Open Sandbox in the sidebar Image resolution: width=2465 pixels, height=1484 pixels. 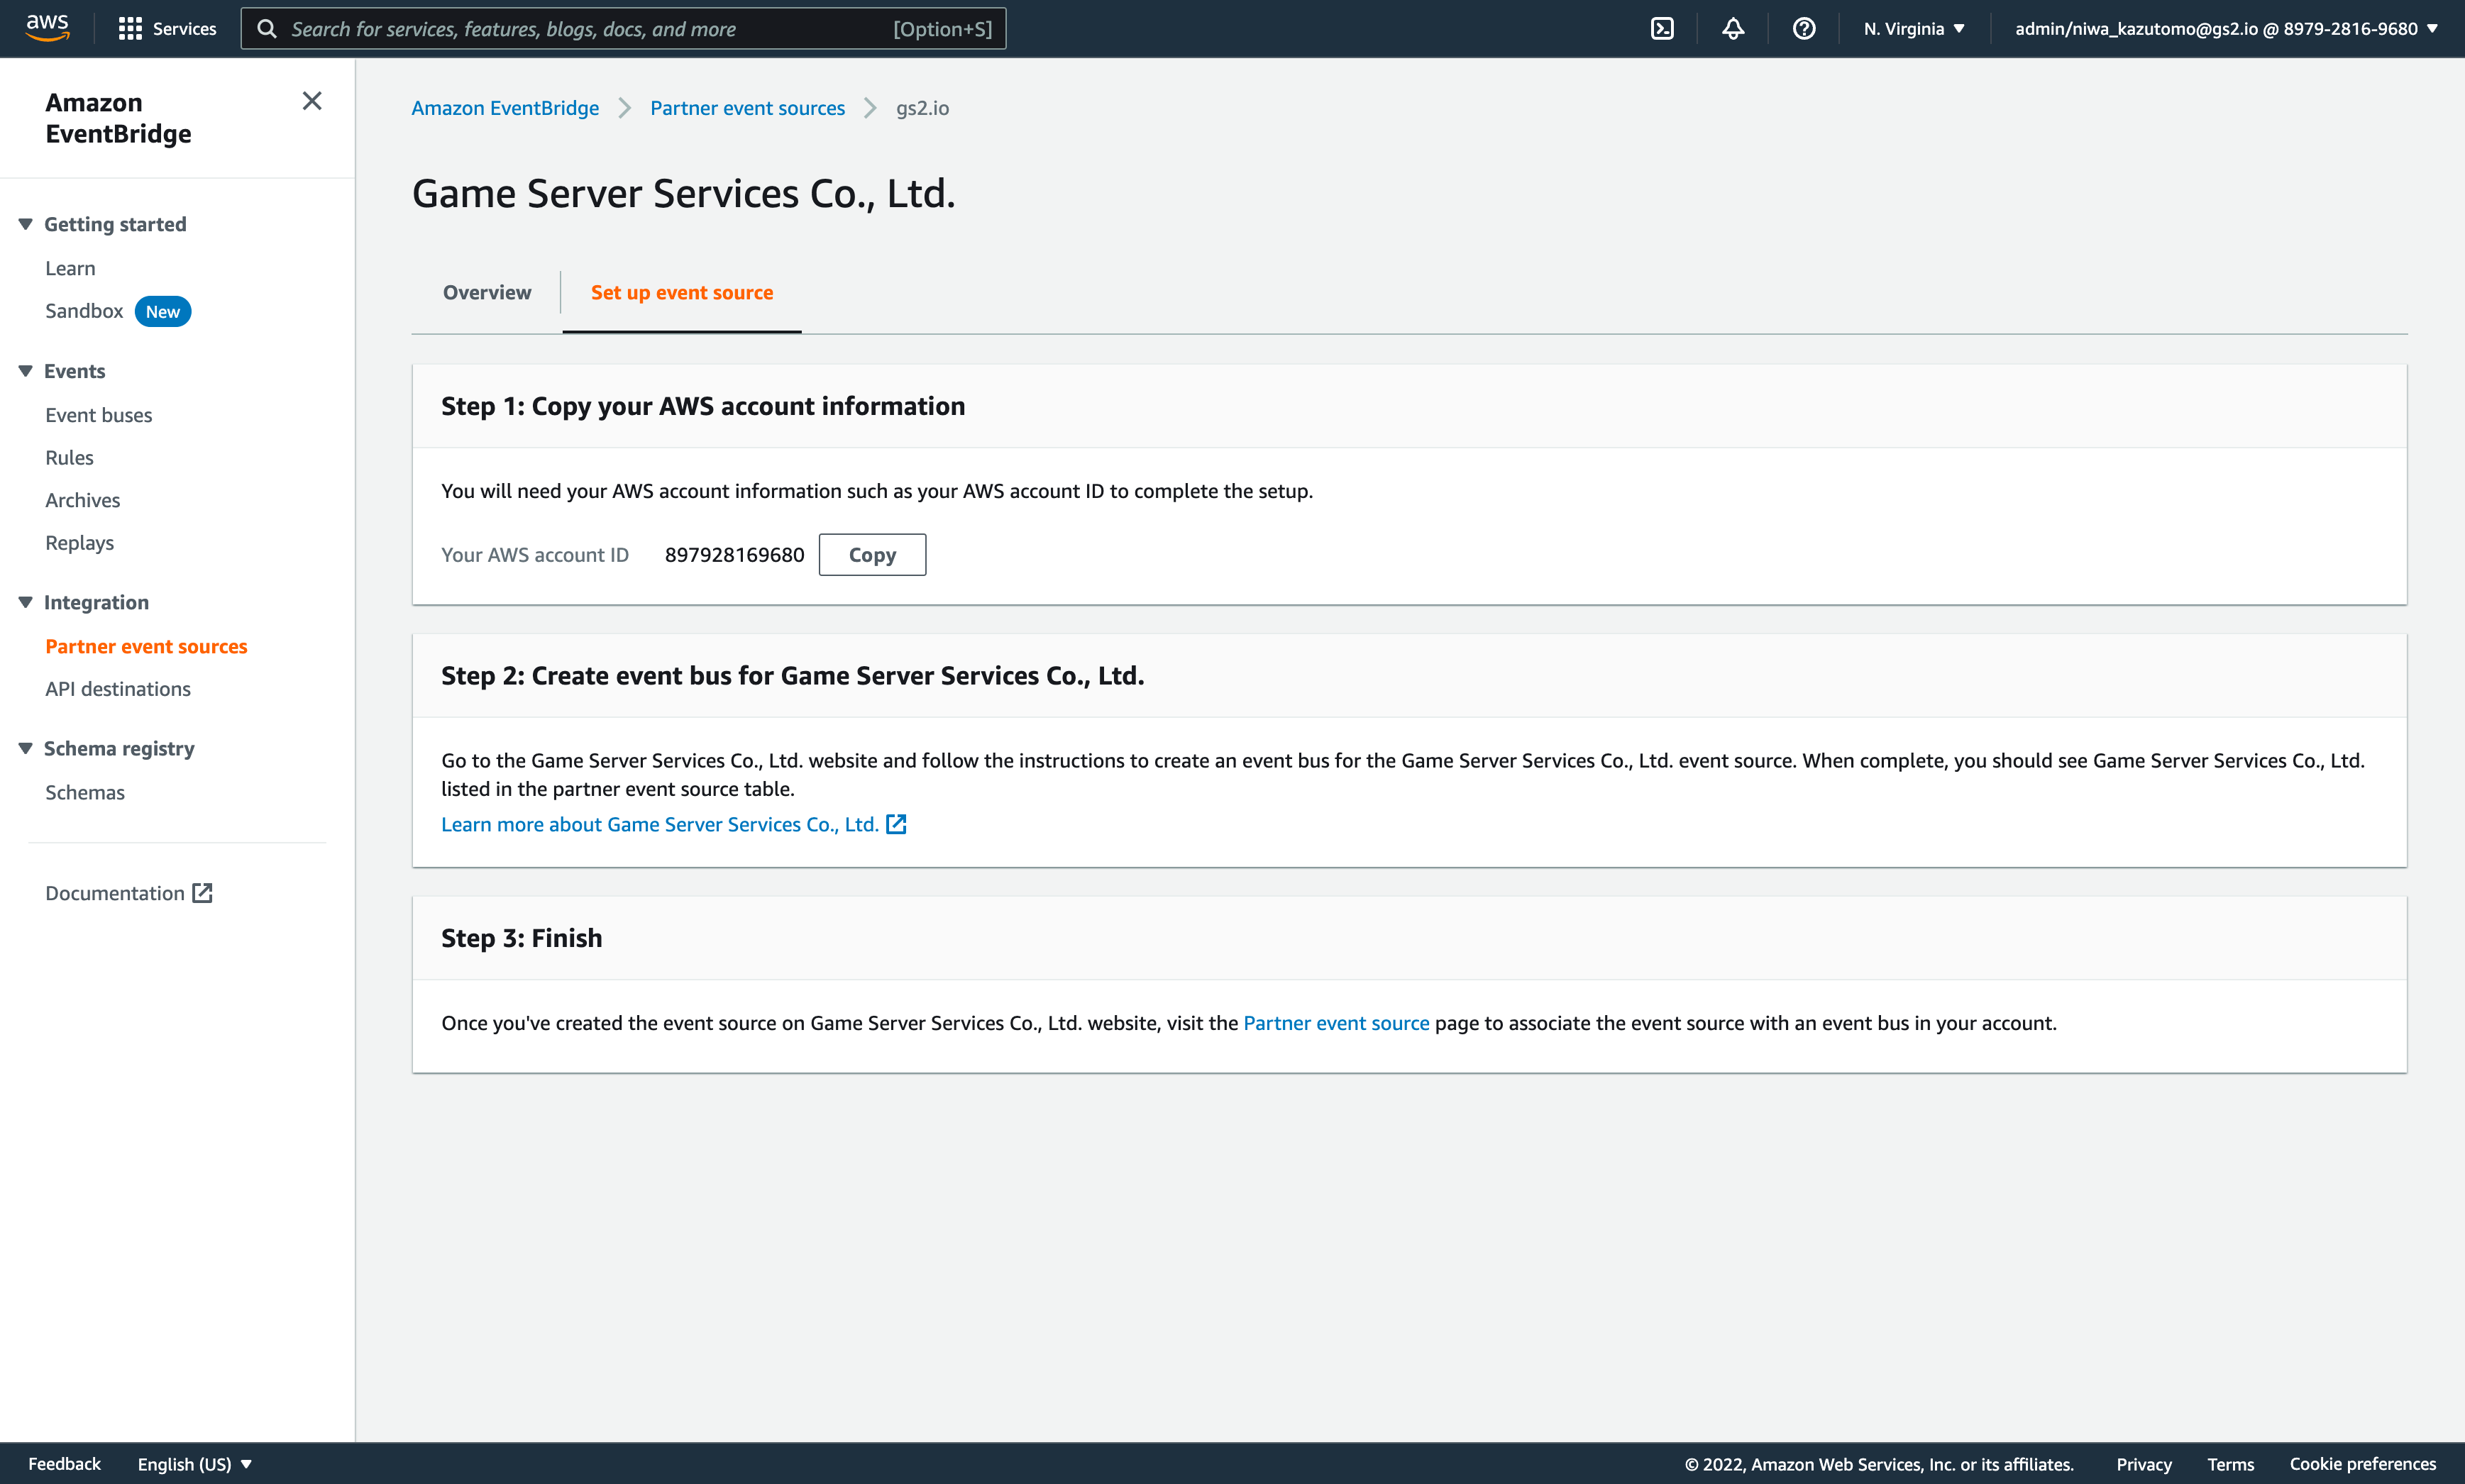point(84,311)
